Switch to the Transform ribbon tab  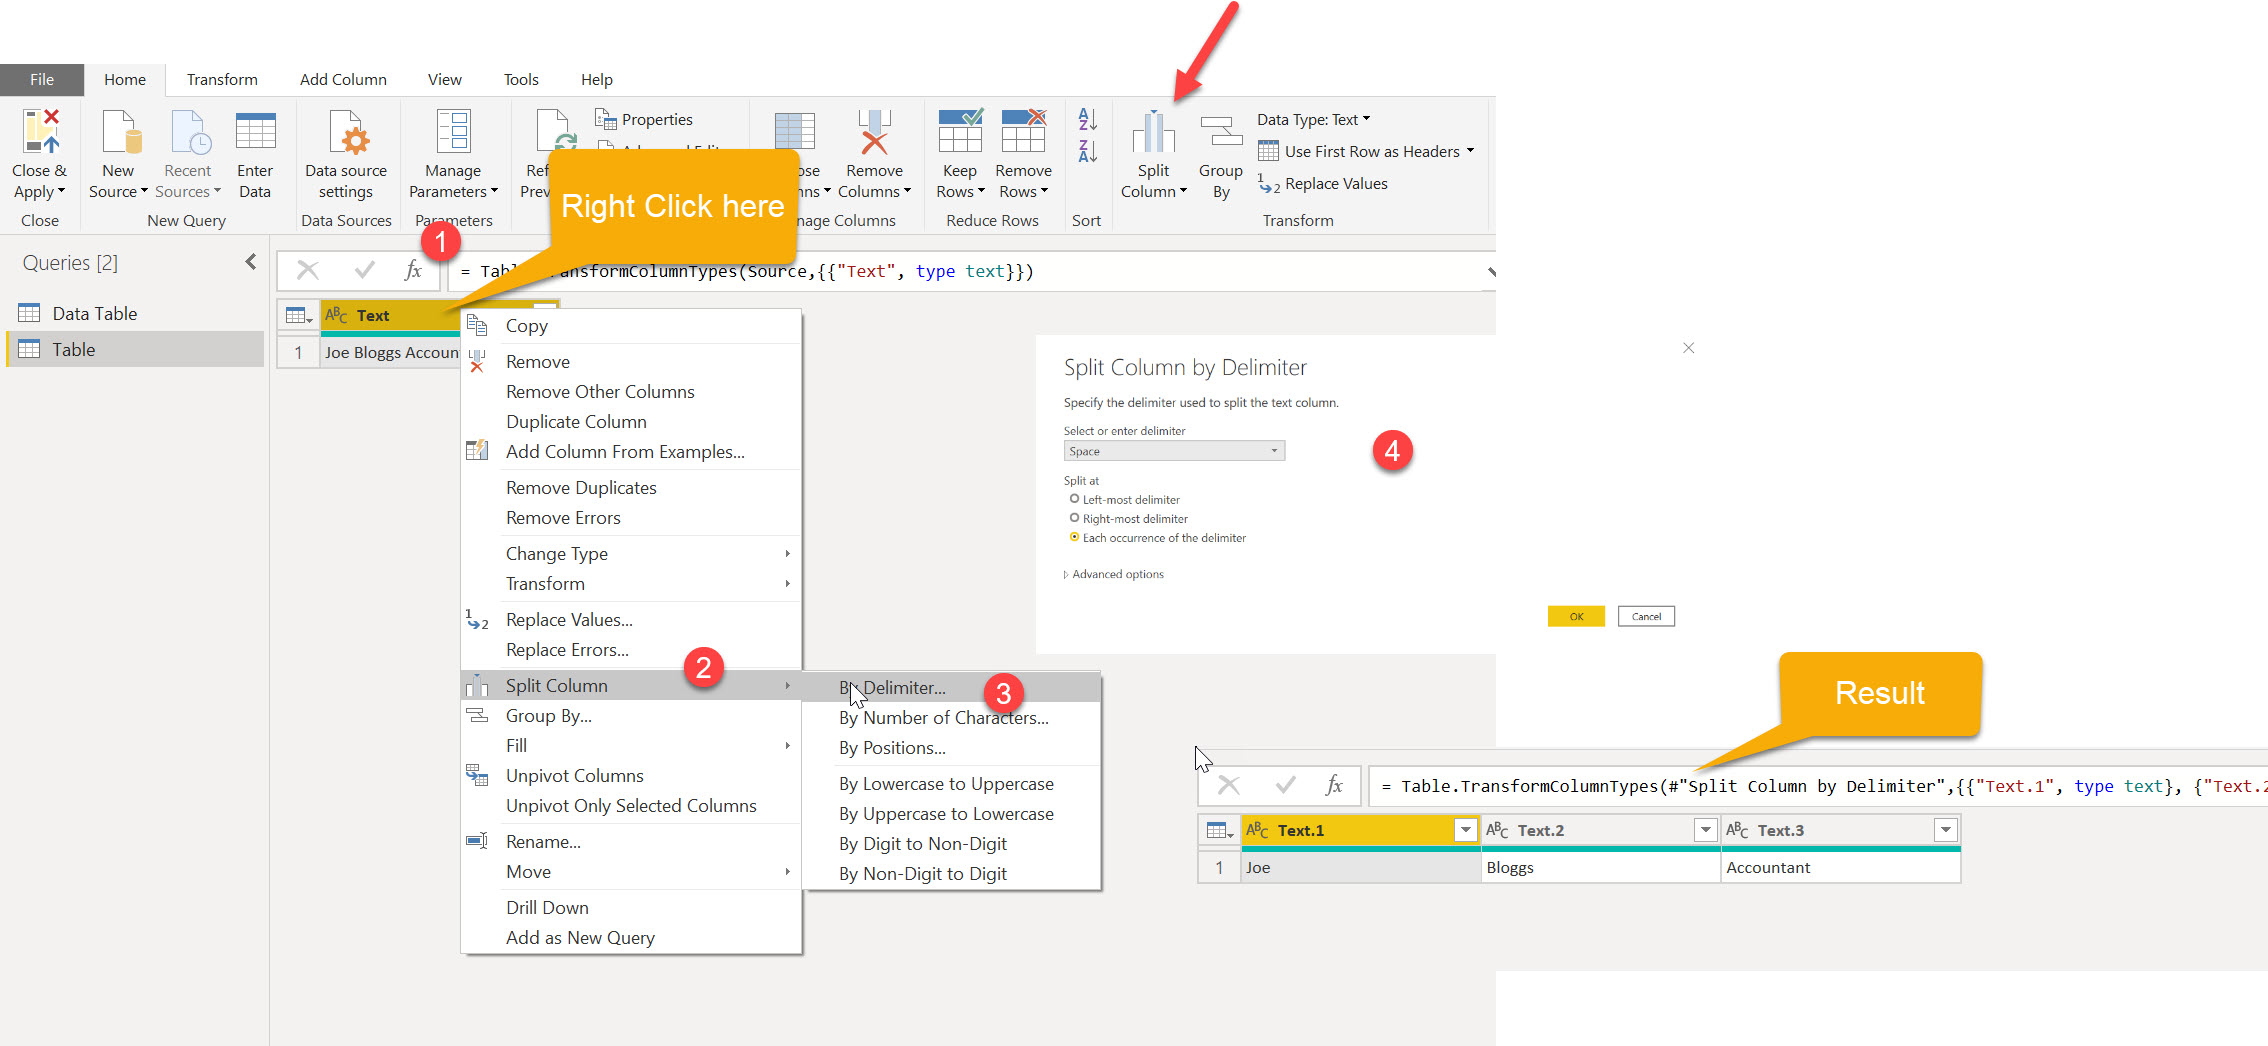222,80
